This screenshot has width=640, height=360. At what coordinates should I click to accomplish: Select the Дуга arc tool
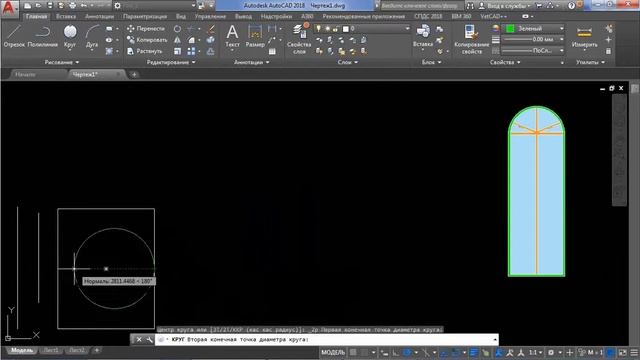click(92, 36)
